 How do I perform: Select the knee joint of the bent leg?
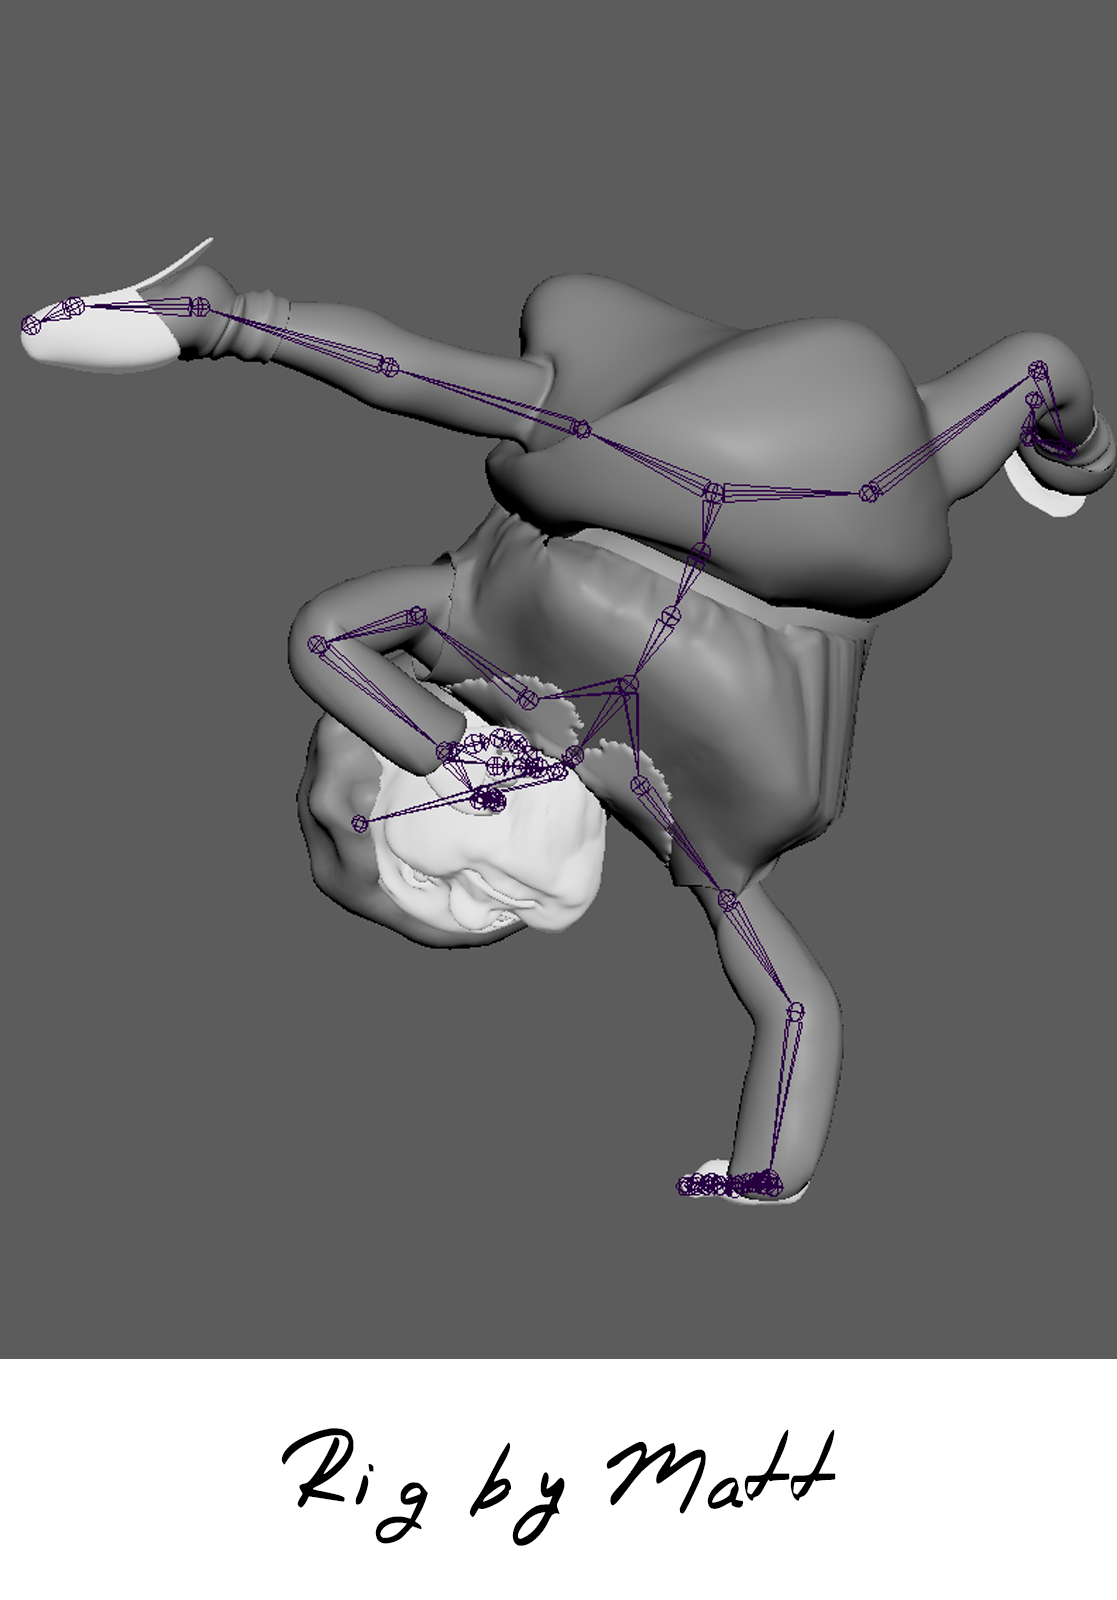click(x=1037, y=372)
